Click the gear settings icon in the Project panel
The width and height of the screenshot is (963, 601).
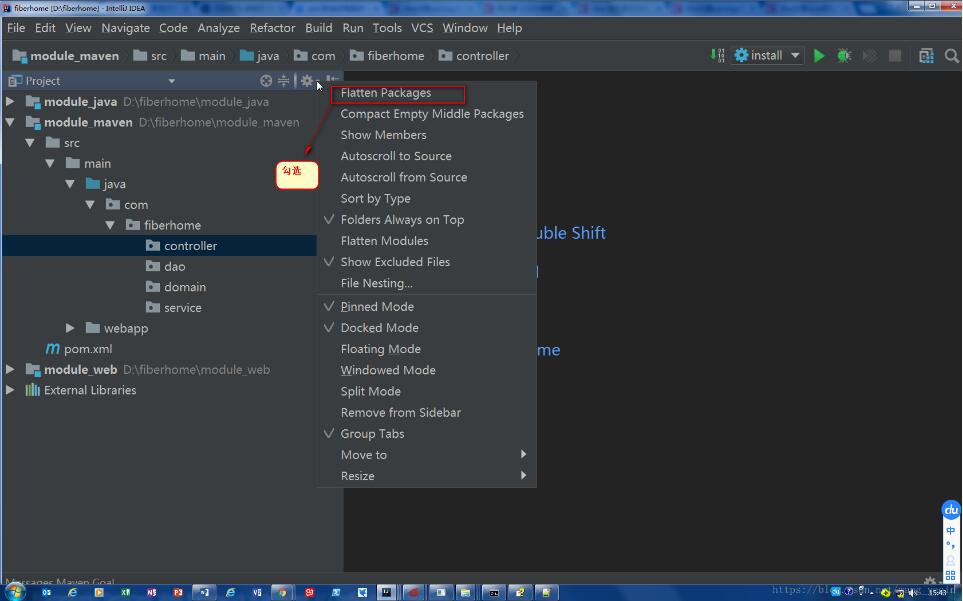click(x=306, y=80)
